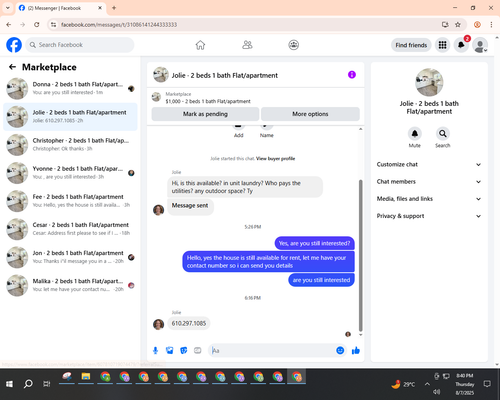
Task: Open the account profile menu
Action: point(480,45)
